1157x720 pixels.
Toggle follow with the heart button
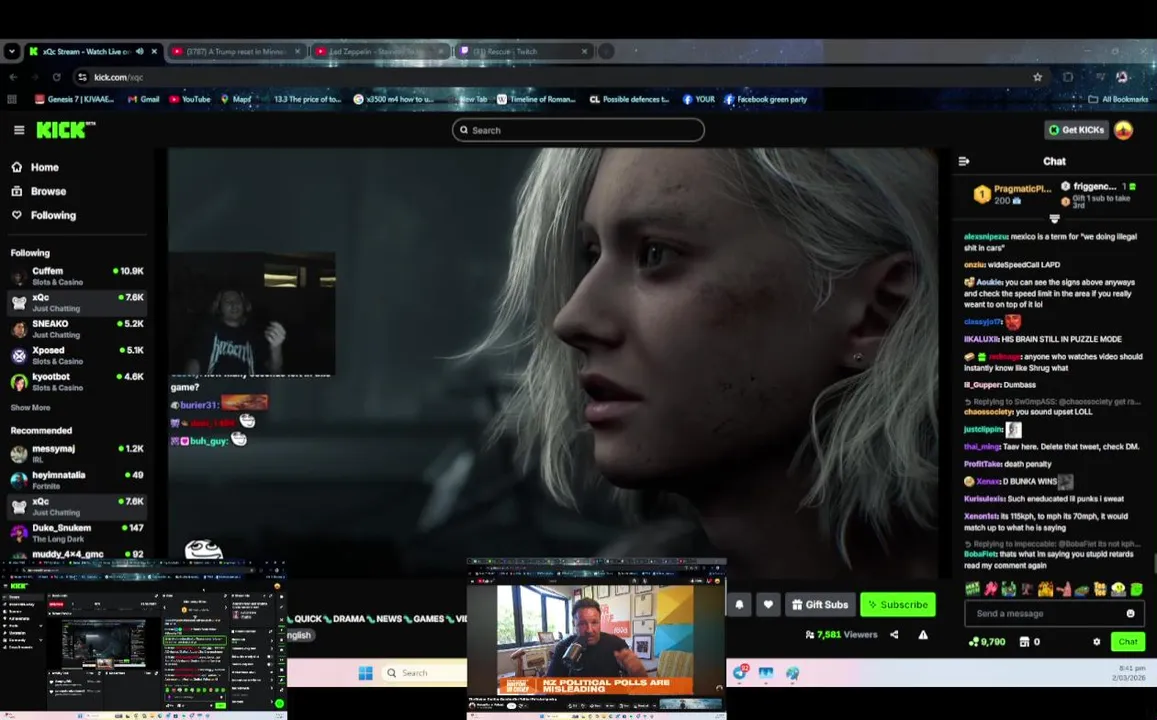[768, 604]
